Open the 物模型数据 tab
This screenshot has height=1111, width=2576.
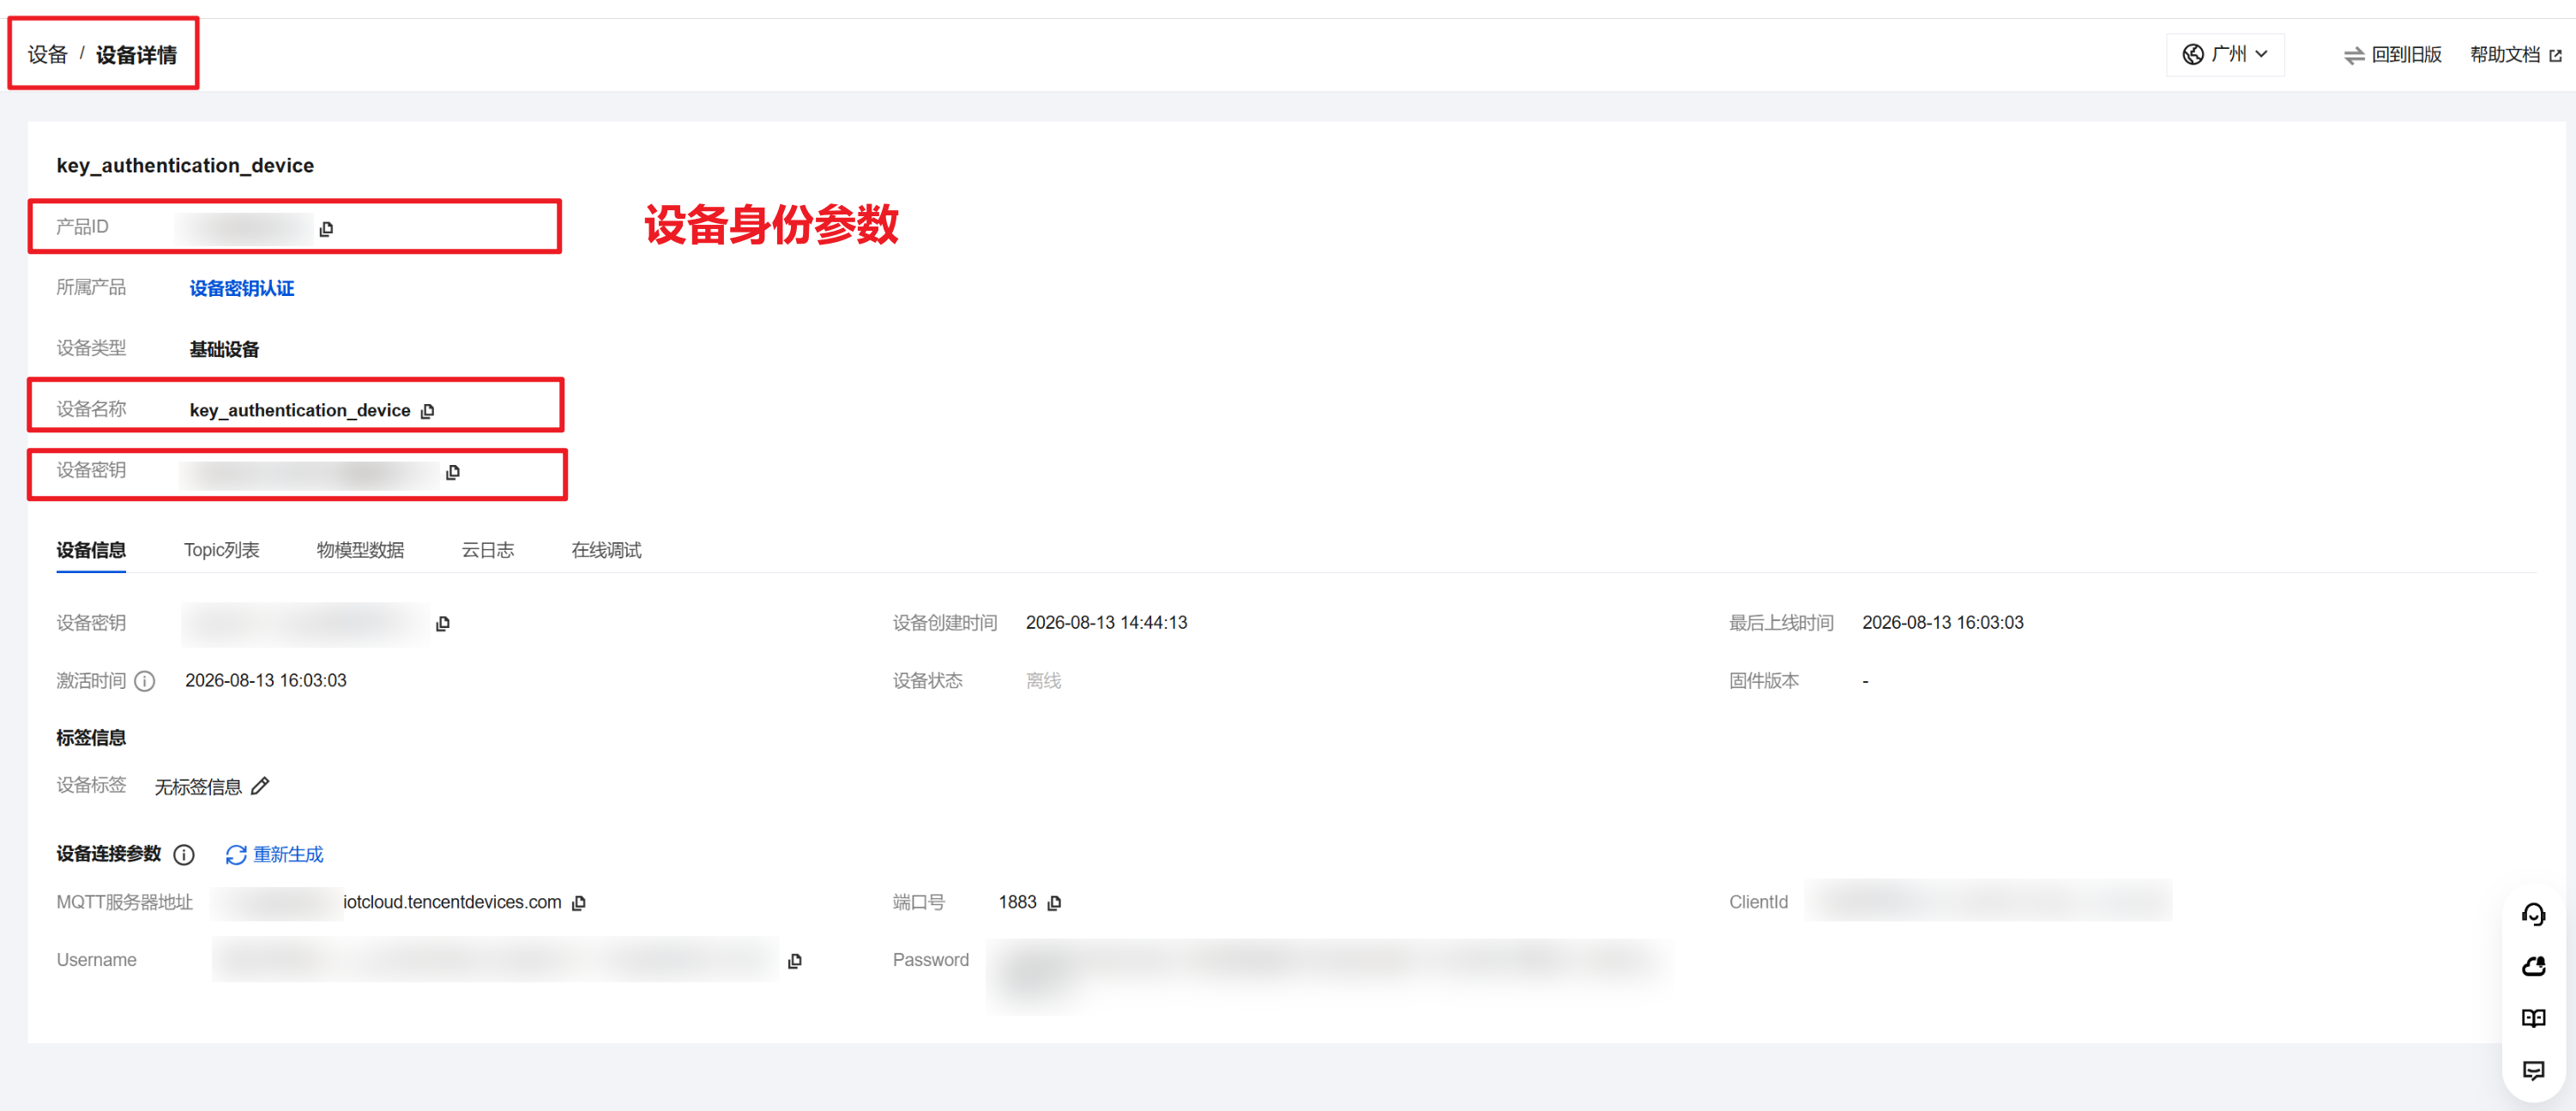(x=360, y=550)
